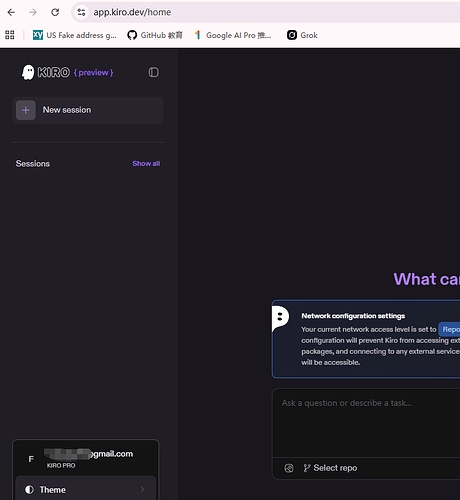Show all sessions
The image size is (460, 500).
(146, 164)
